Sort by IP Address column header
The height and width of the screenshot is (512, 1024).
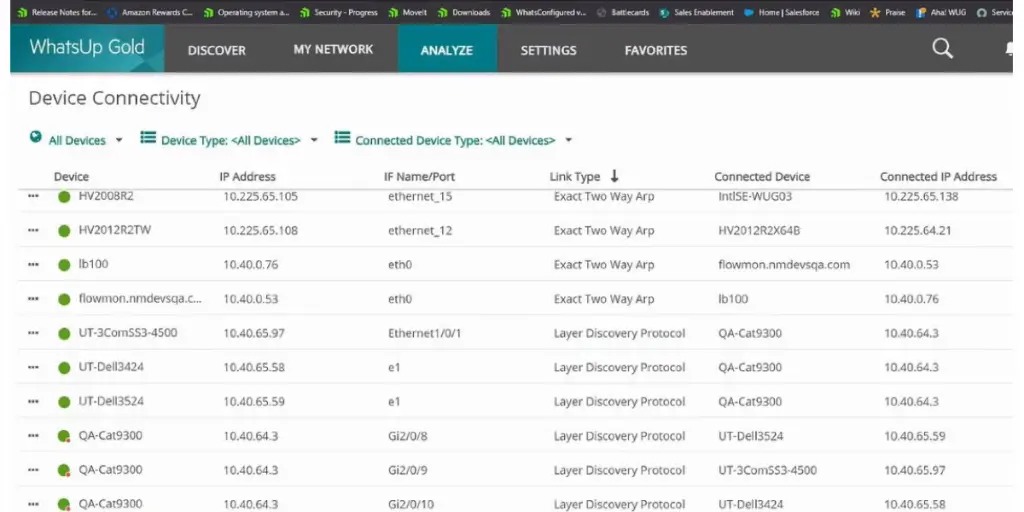[248, 176]
